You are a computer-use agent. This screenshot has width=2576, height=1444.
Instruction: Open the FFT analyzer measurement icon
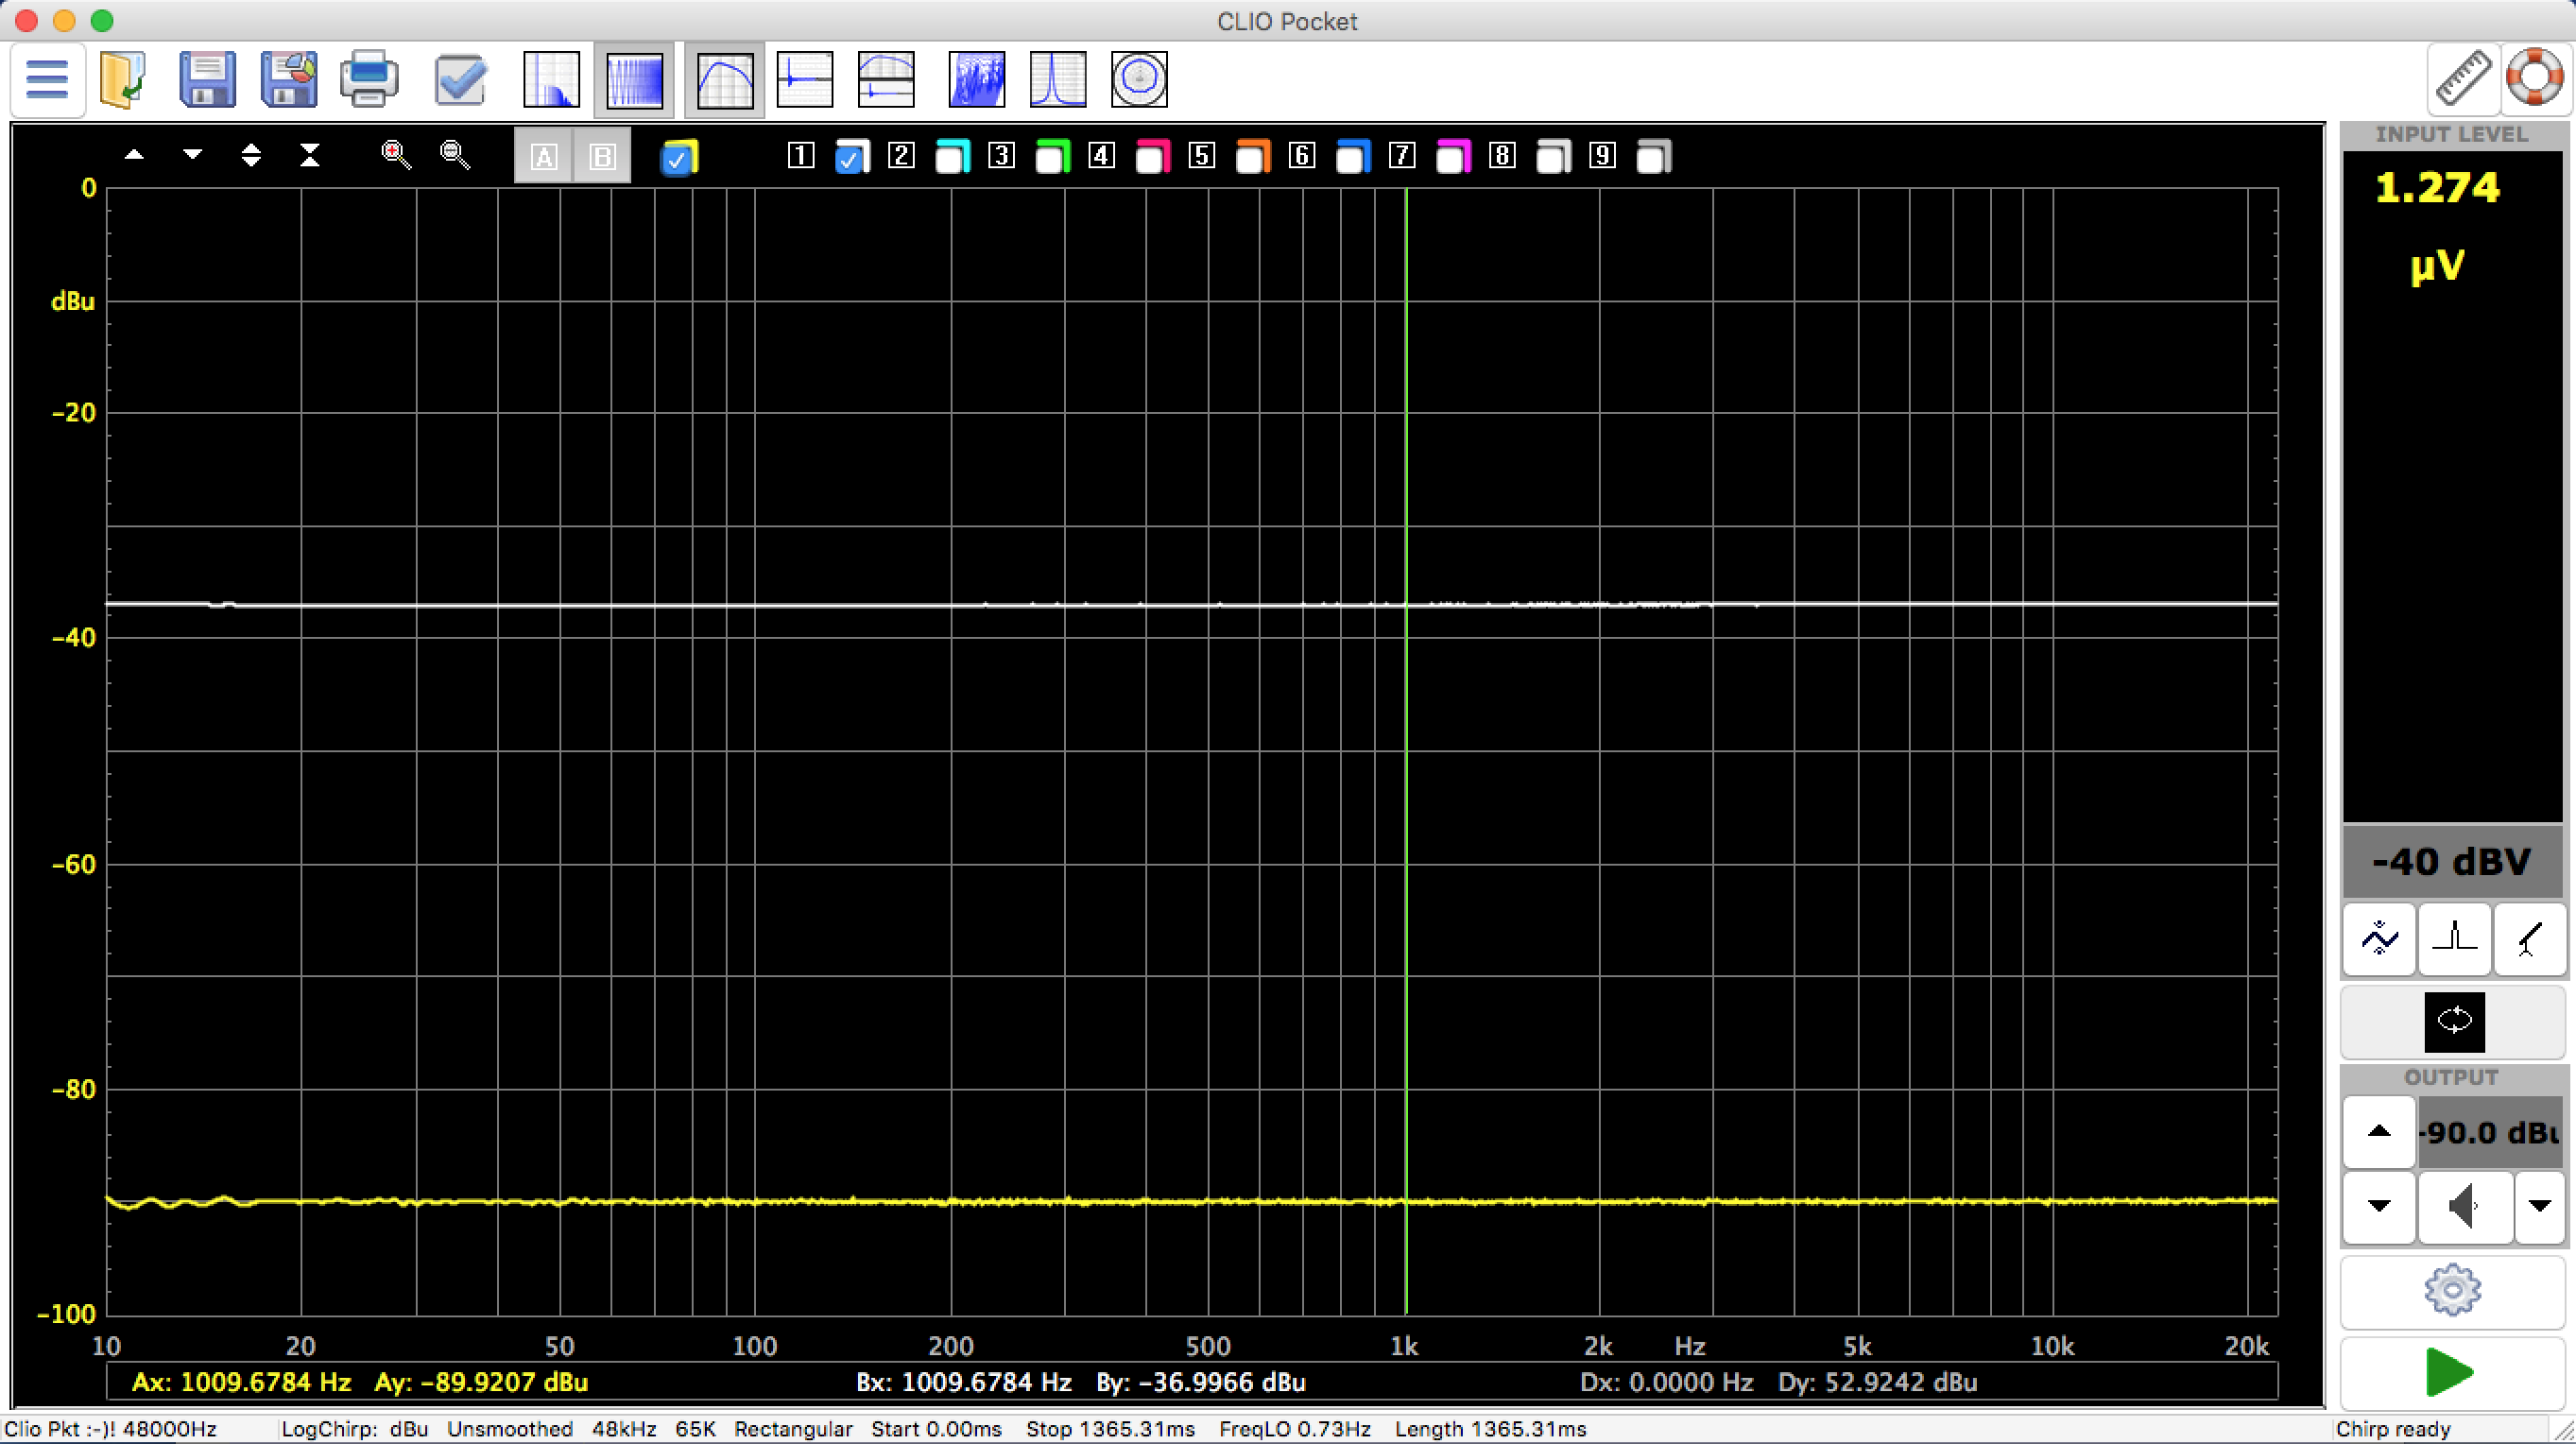click(551, 79)
